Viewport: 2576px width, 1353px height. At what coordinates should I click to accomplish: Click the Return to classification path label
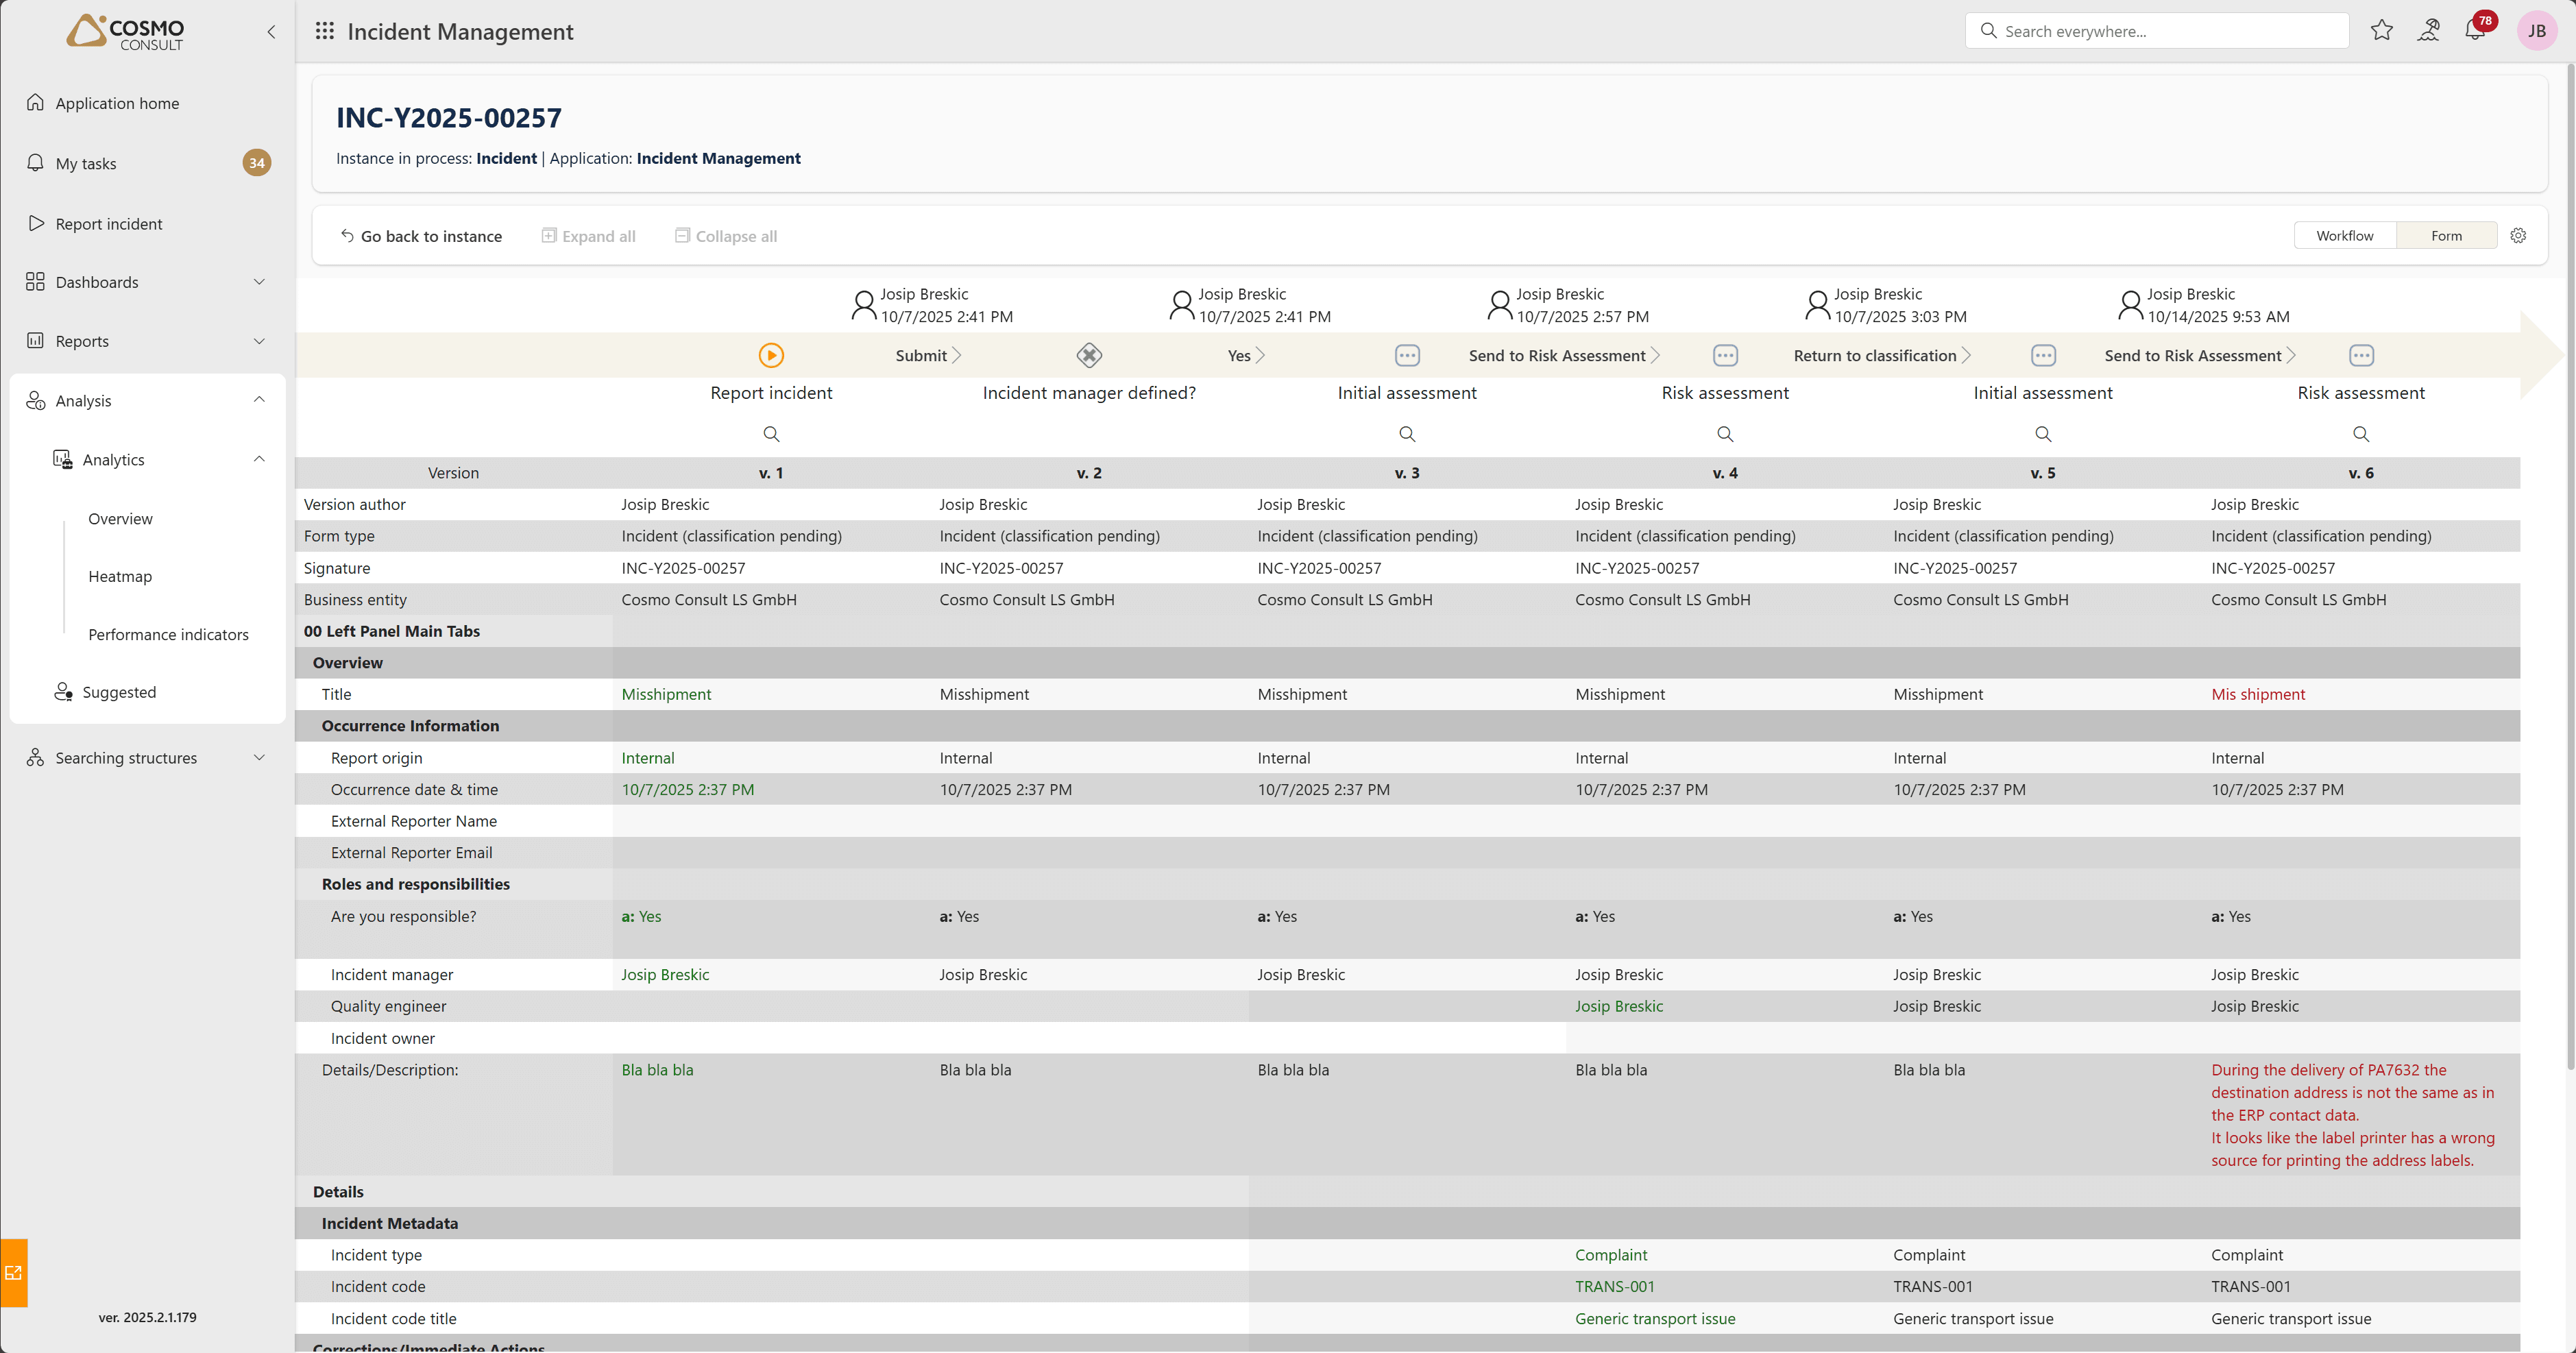[x=1874, y=355]
